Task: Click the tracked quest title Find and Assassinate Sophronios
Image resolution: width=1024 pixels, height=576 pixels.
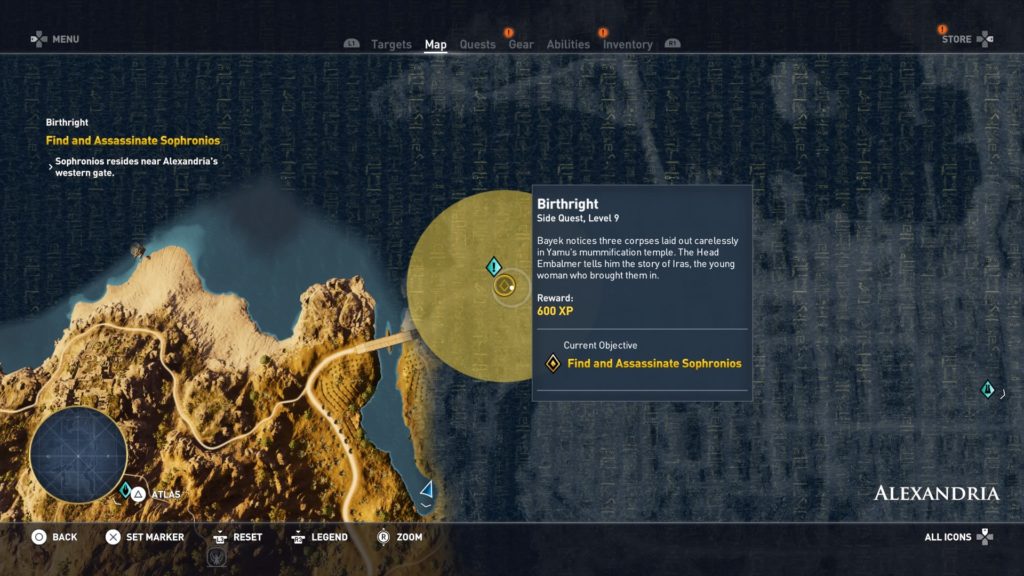Action: click(x=132, y=141)
